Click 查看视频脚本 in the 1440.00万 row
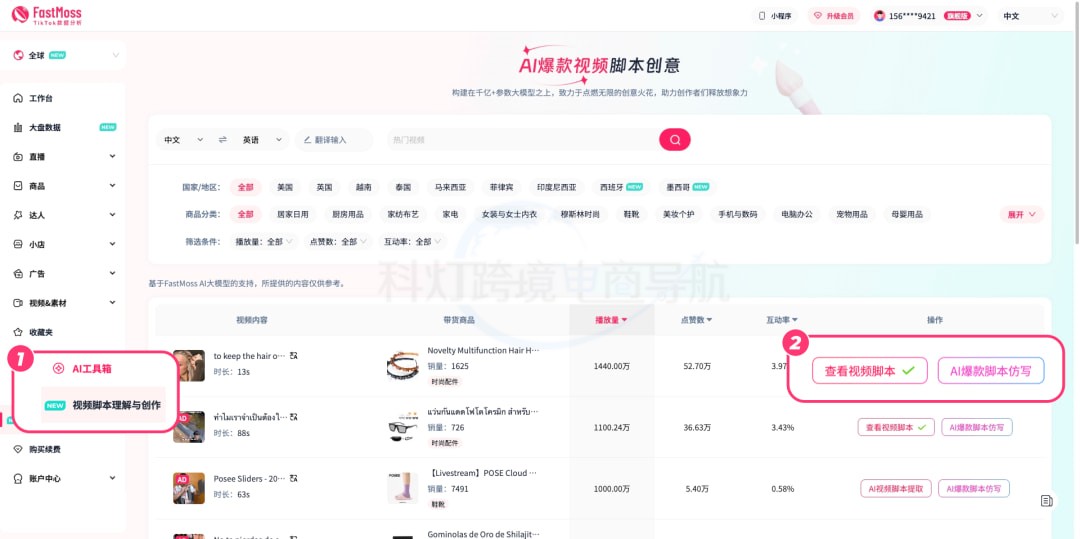This screenshot has height=539, width=1080. [869, 370]
